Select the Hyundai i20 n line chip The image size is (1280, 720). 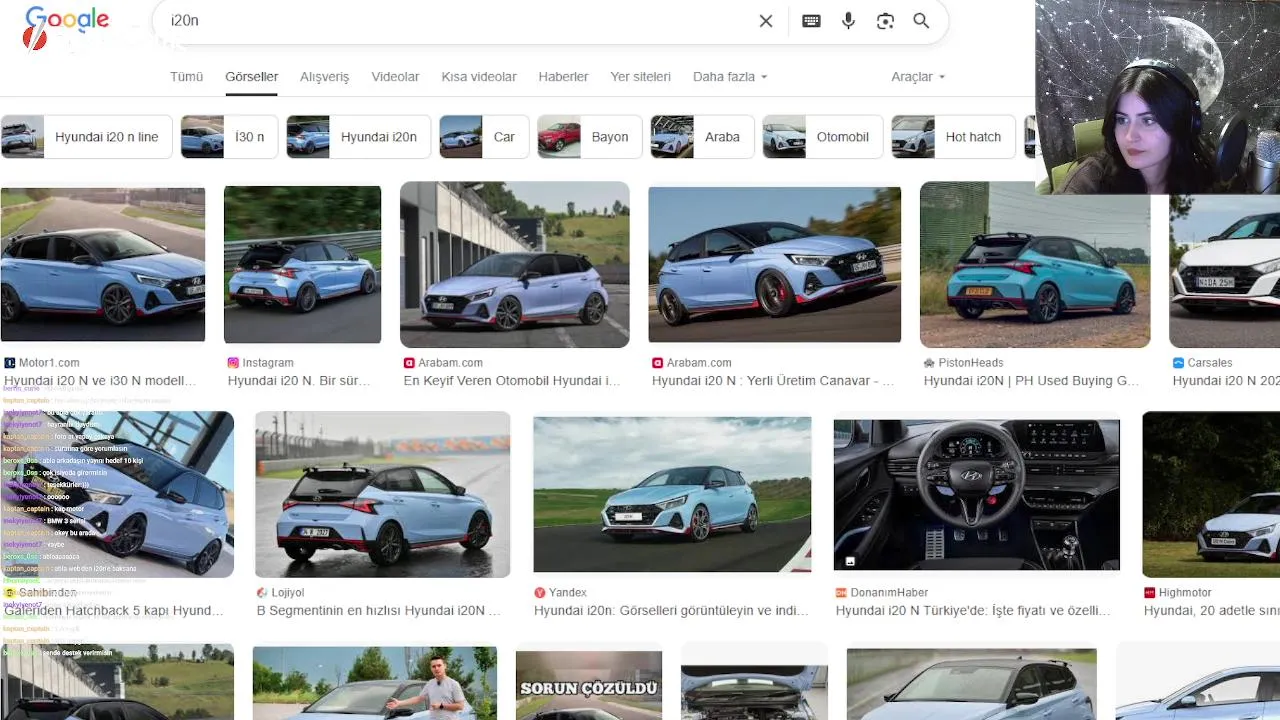click(x=87, y=137)
